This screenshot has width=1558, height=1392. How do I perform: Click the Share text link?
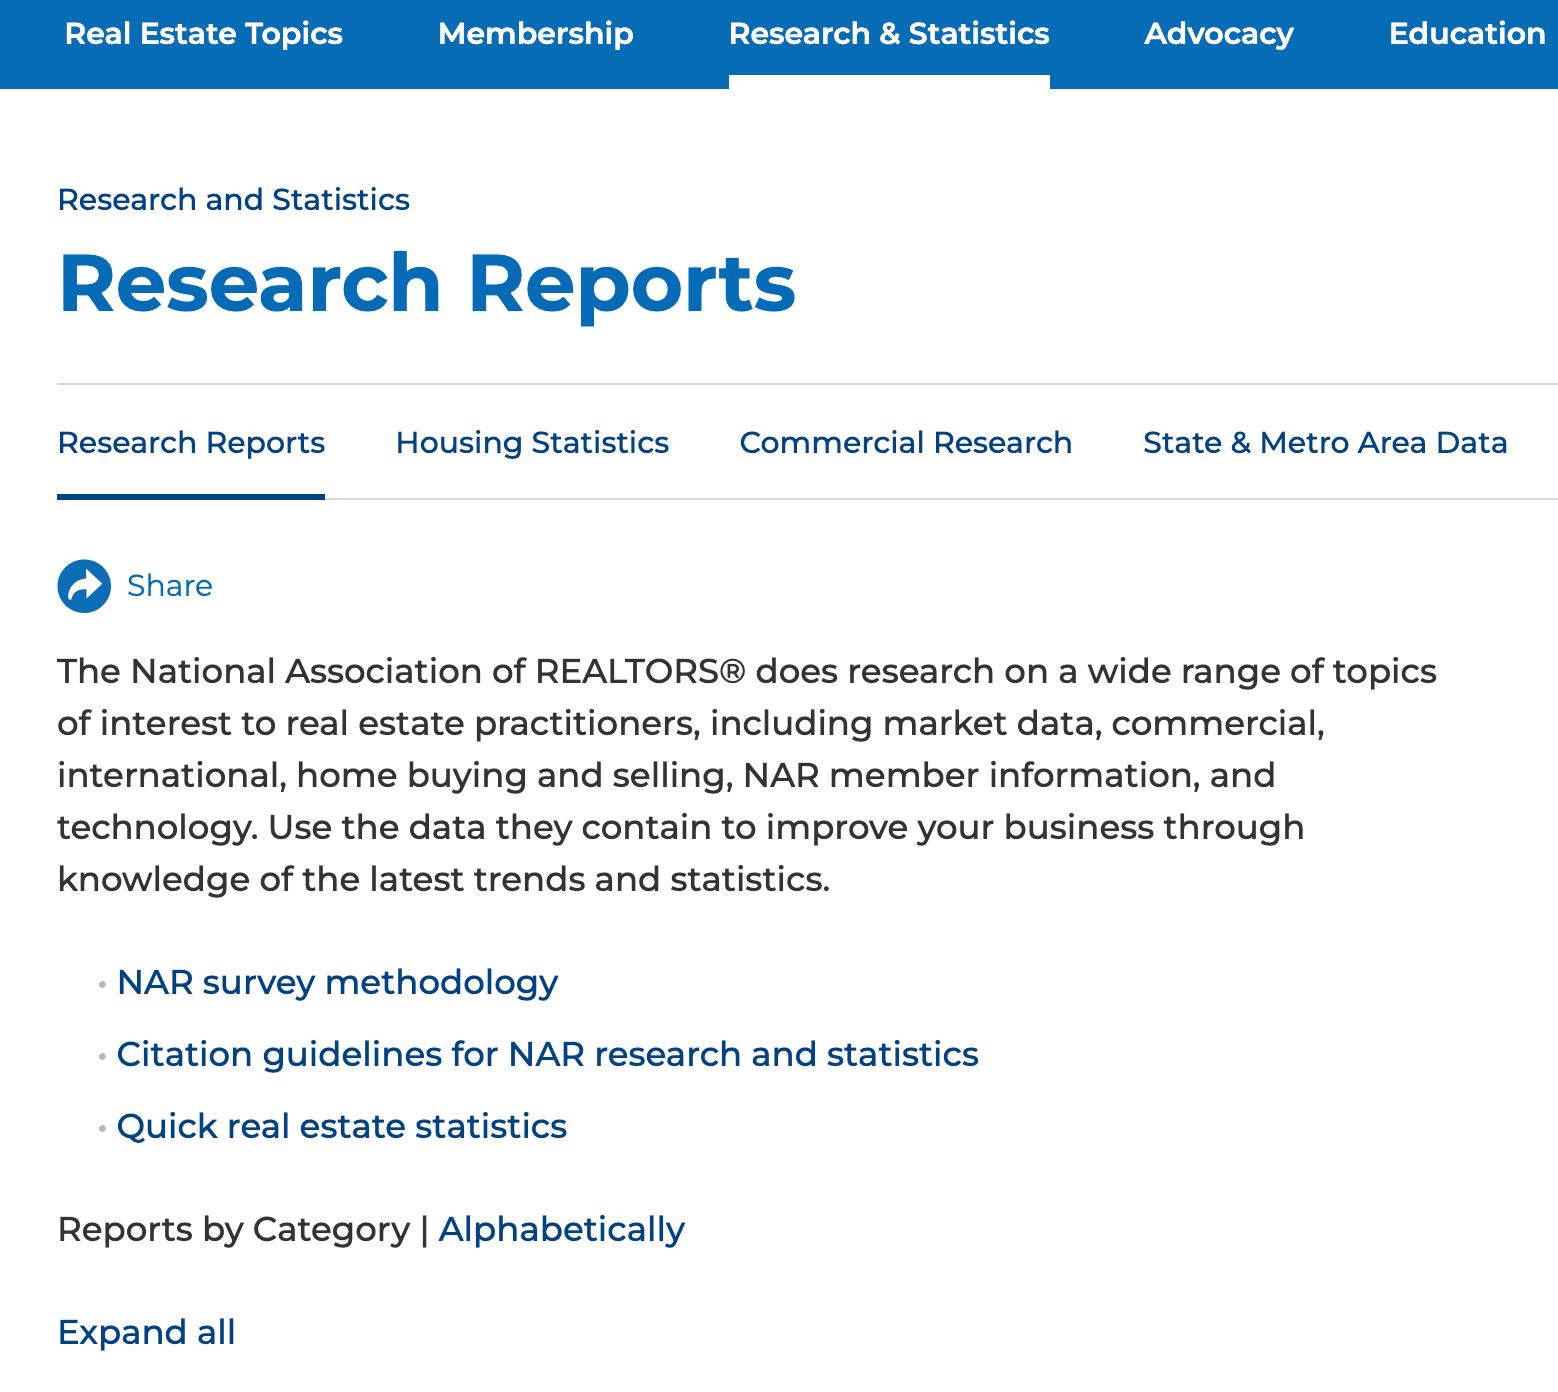tap(170, 586)
